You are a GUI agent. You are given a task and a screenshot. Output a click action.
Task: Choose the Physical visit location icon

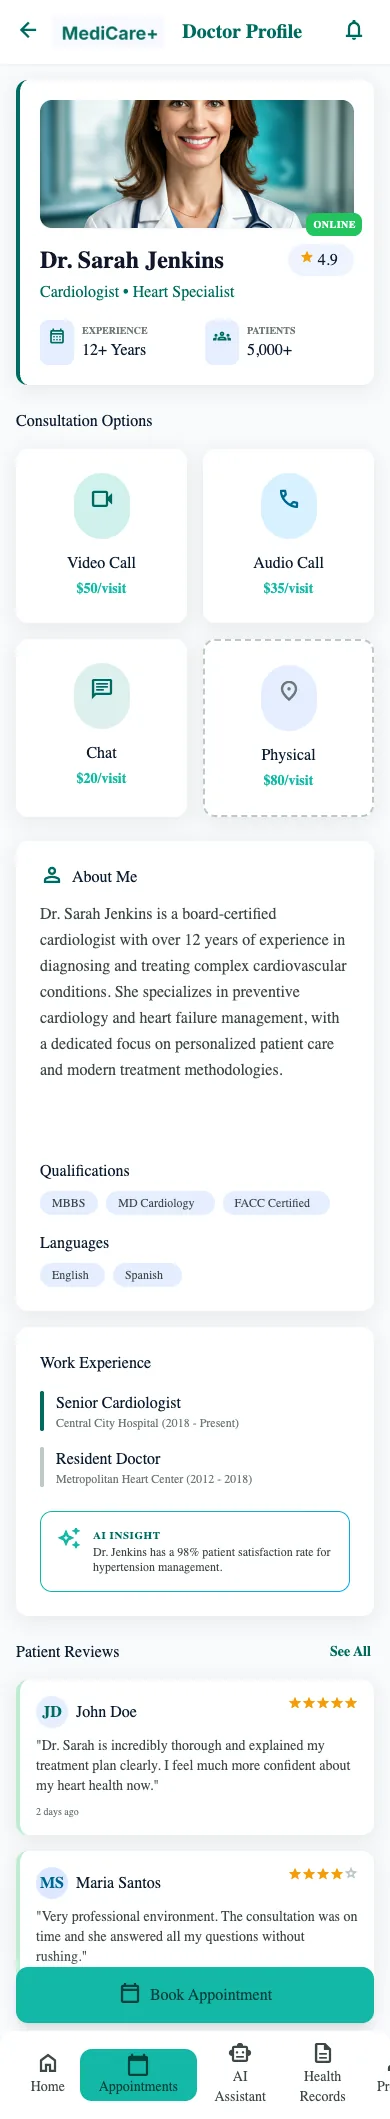tap(289, 690)
